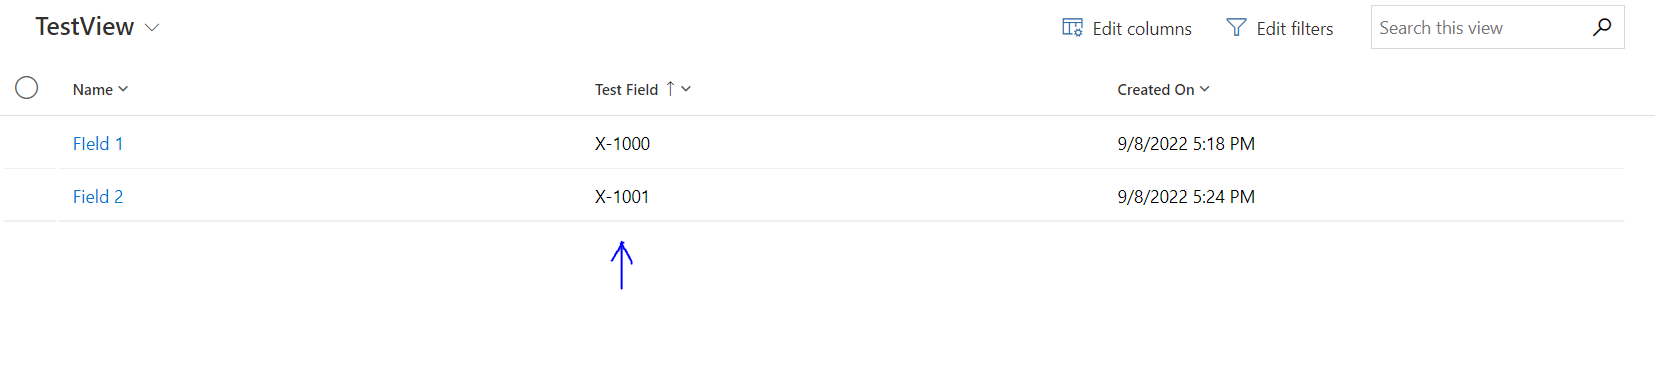Click the search magnifier icon

click(1602, 27)
